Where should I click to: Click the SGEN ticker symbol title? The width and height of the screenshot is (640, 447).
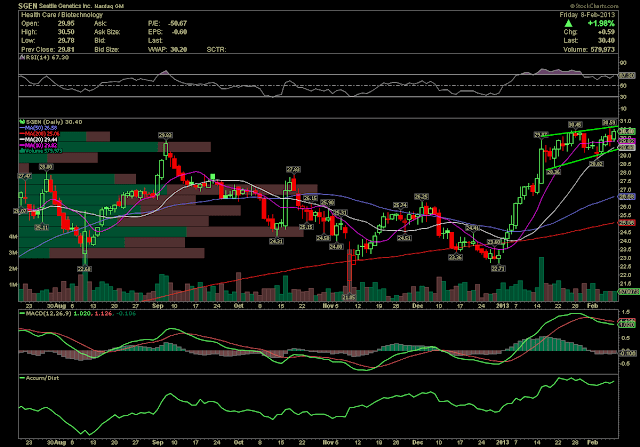28,6
